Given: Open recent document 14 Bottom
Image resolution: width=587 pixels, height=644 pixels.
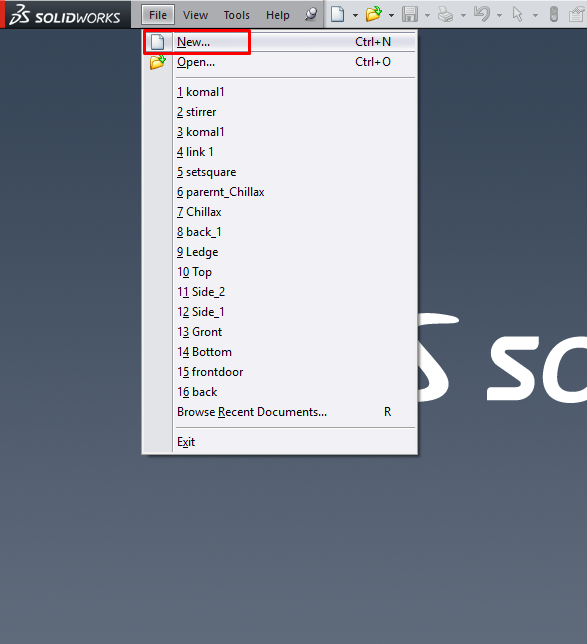Looking at the screenshot, I should 280,352.
